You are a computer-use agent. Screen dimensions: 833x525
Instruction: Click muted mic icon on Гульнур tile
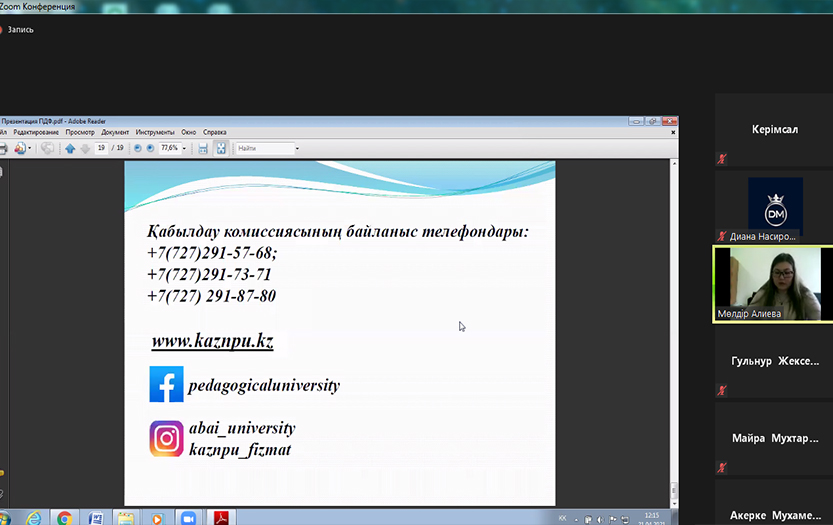722,390
